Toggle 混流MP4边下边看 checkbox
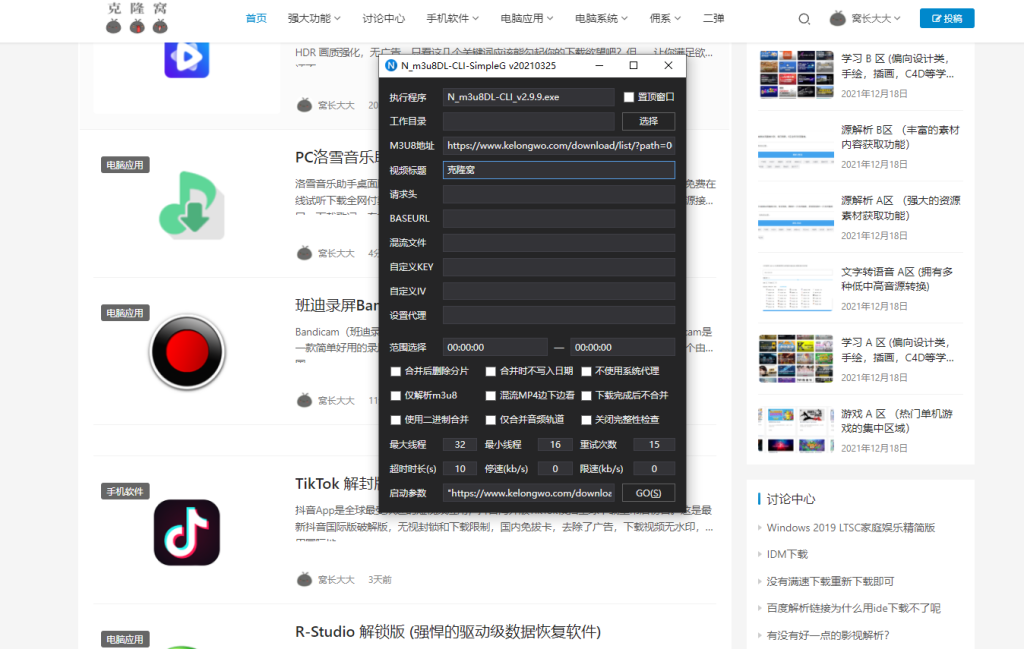Viewport: 1024px width, 649px height. [x=490, y=396]
